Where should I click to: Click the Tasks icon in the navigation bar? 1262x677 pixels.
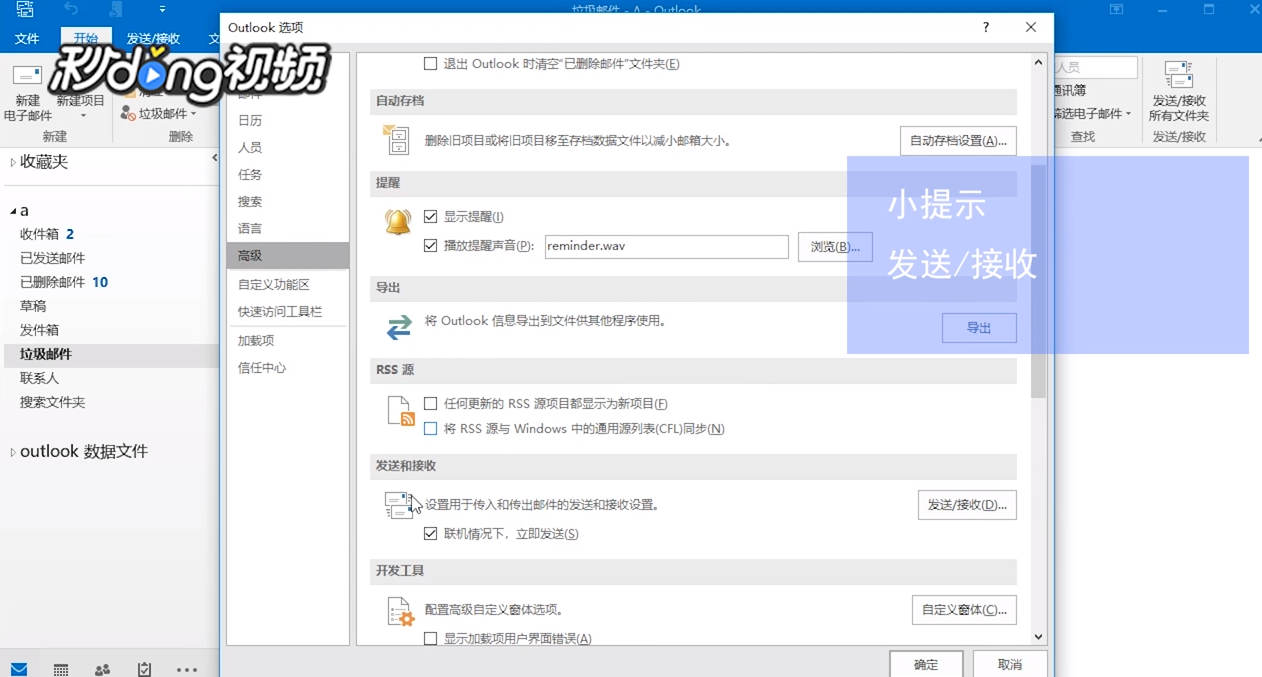pos(143,669)
